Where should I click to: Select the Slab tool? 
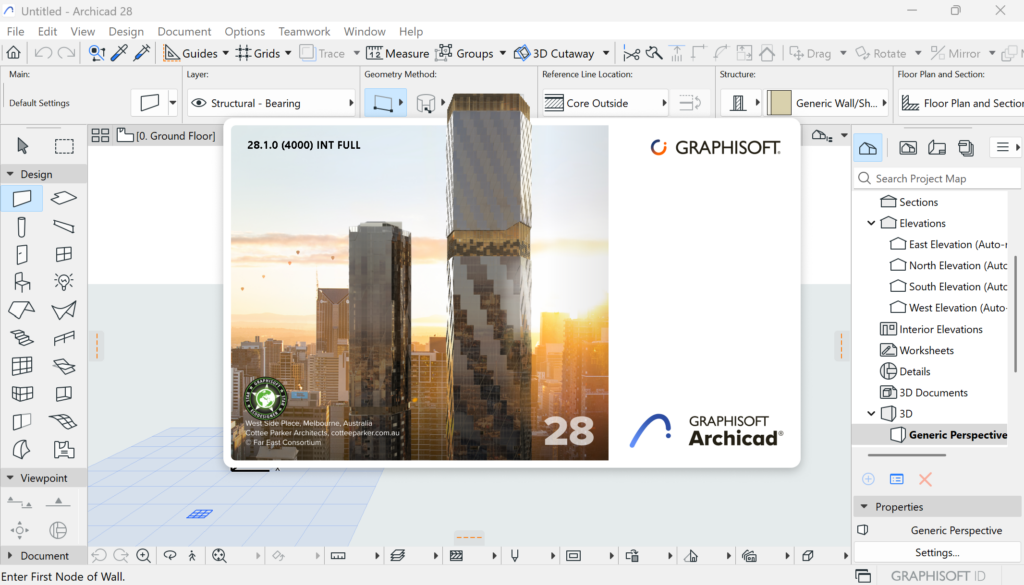click(x=63, y=198)
